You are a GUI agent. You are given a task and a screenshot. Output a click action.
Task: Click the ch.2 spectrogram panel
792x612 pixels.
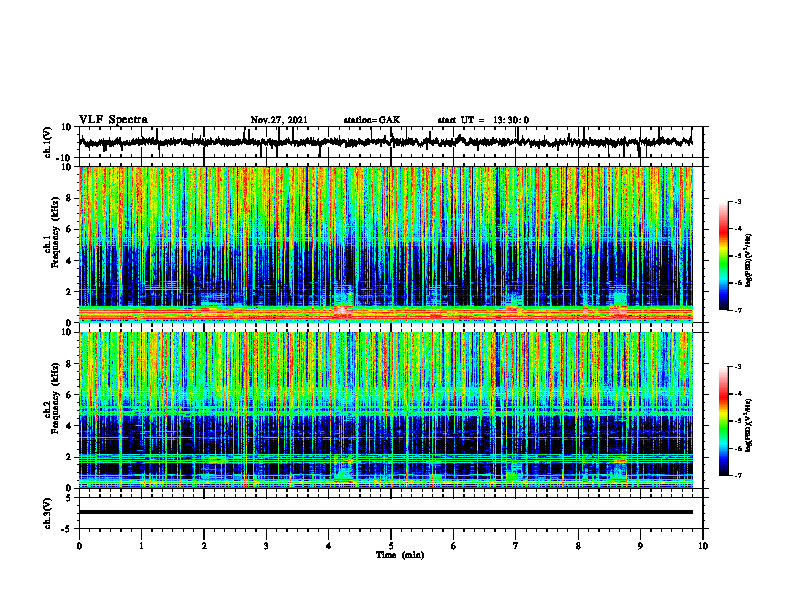385,410
